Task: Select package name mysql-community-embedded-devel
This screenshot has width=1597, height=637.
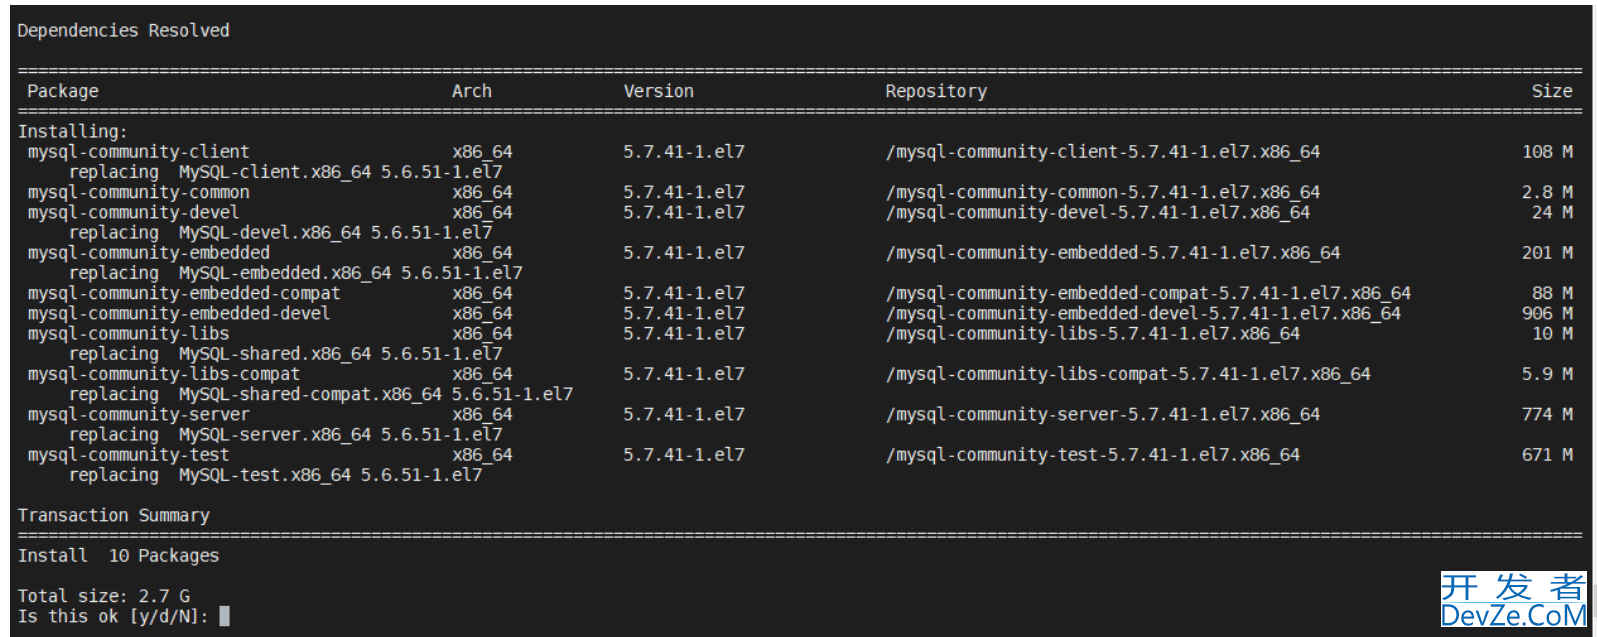Action: point(179,313)
